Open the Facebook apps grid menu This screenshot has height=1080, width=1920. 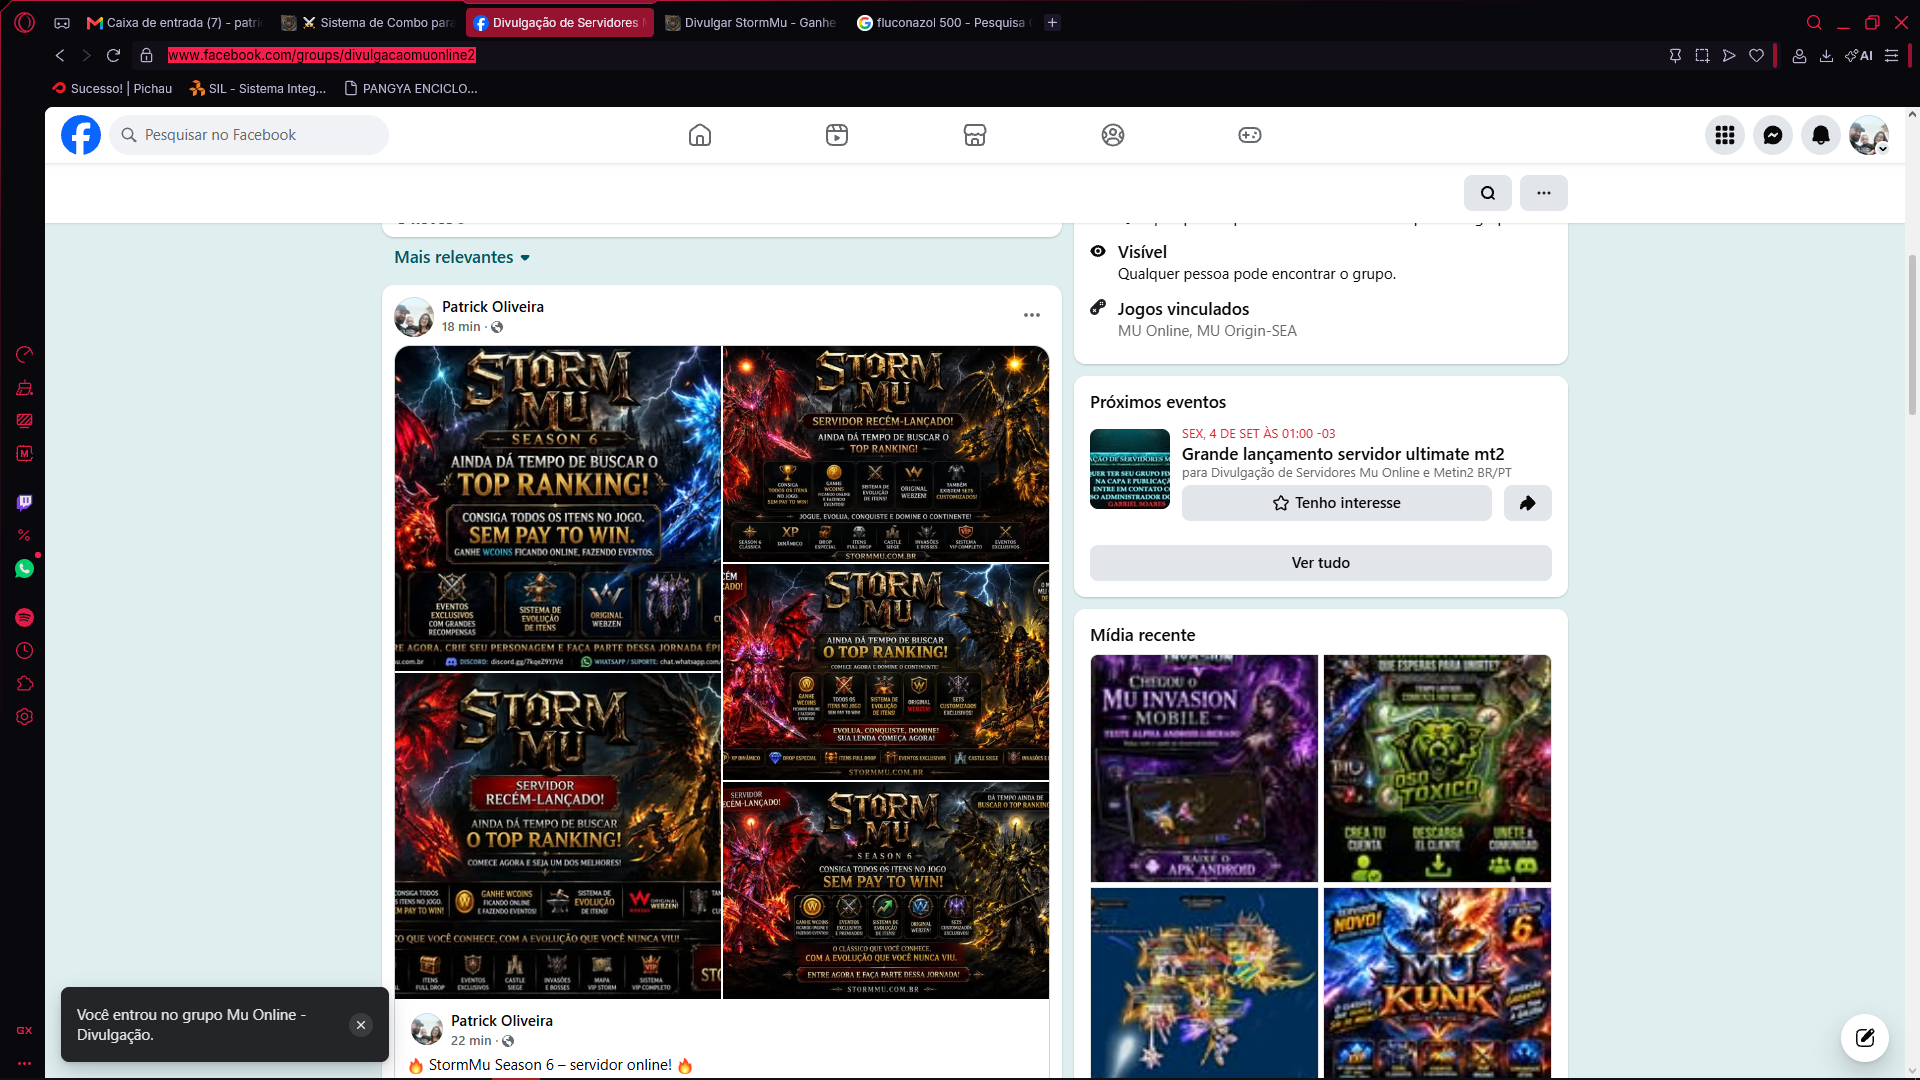coord(1725,135)
